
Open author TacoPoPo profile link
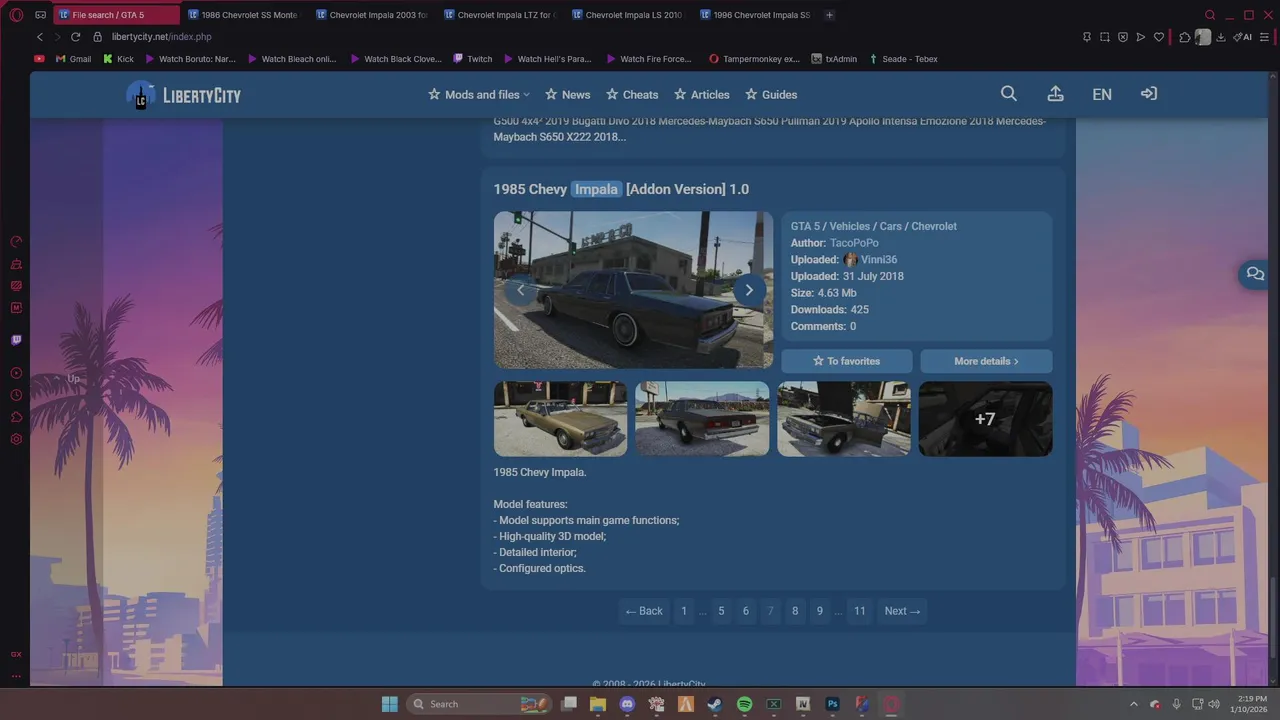tap(854, 243)
